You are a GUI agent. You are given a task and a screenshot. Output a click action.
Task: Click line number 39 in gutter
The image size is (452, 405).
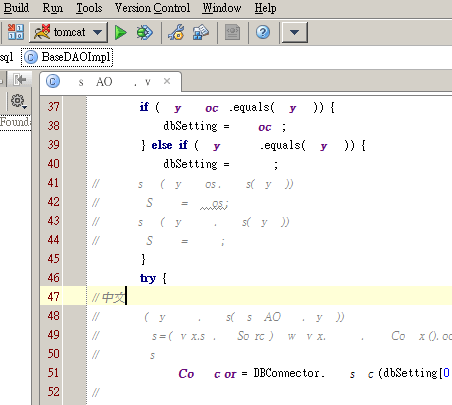pyautogui.click(x=53, y=145)
